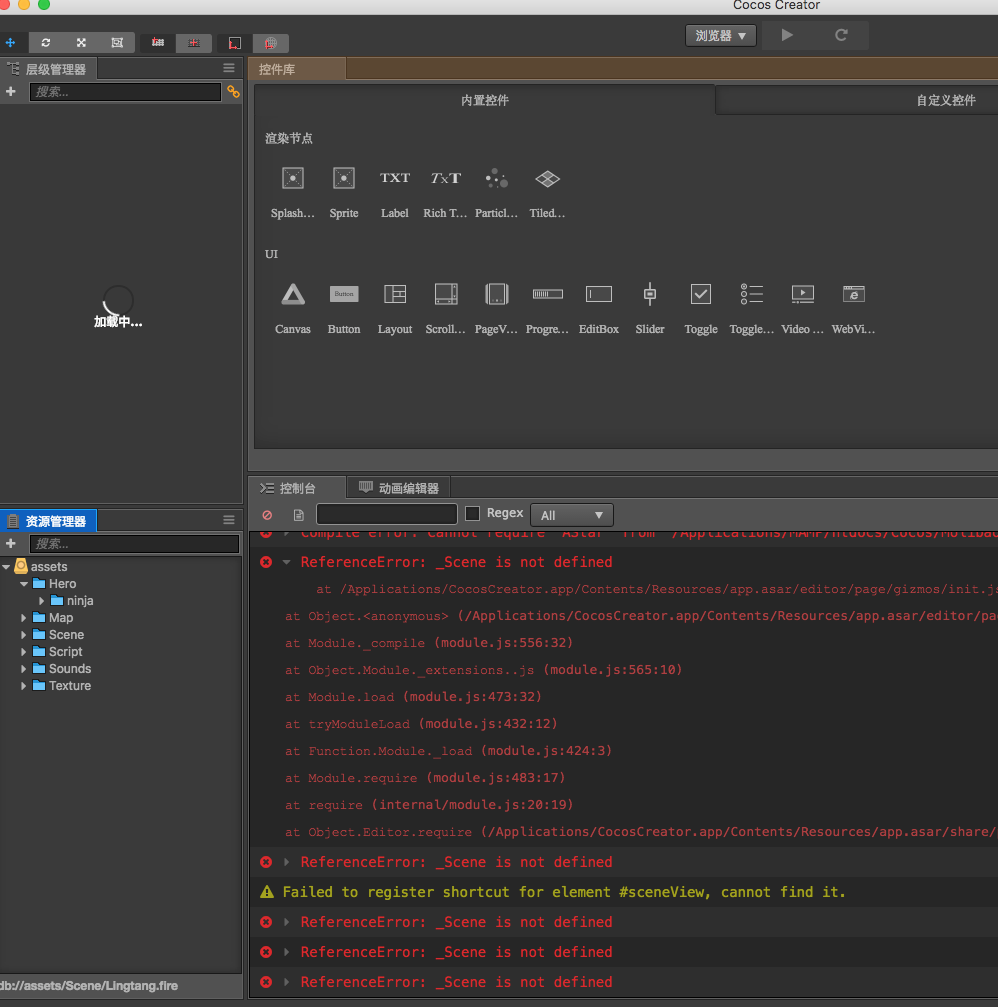Enable the Regex checkbox
This screenshot has height=1007, width=998.
click(473, 514)
